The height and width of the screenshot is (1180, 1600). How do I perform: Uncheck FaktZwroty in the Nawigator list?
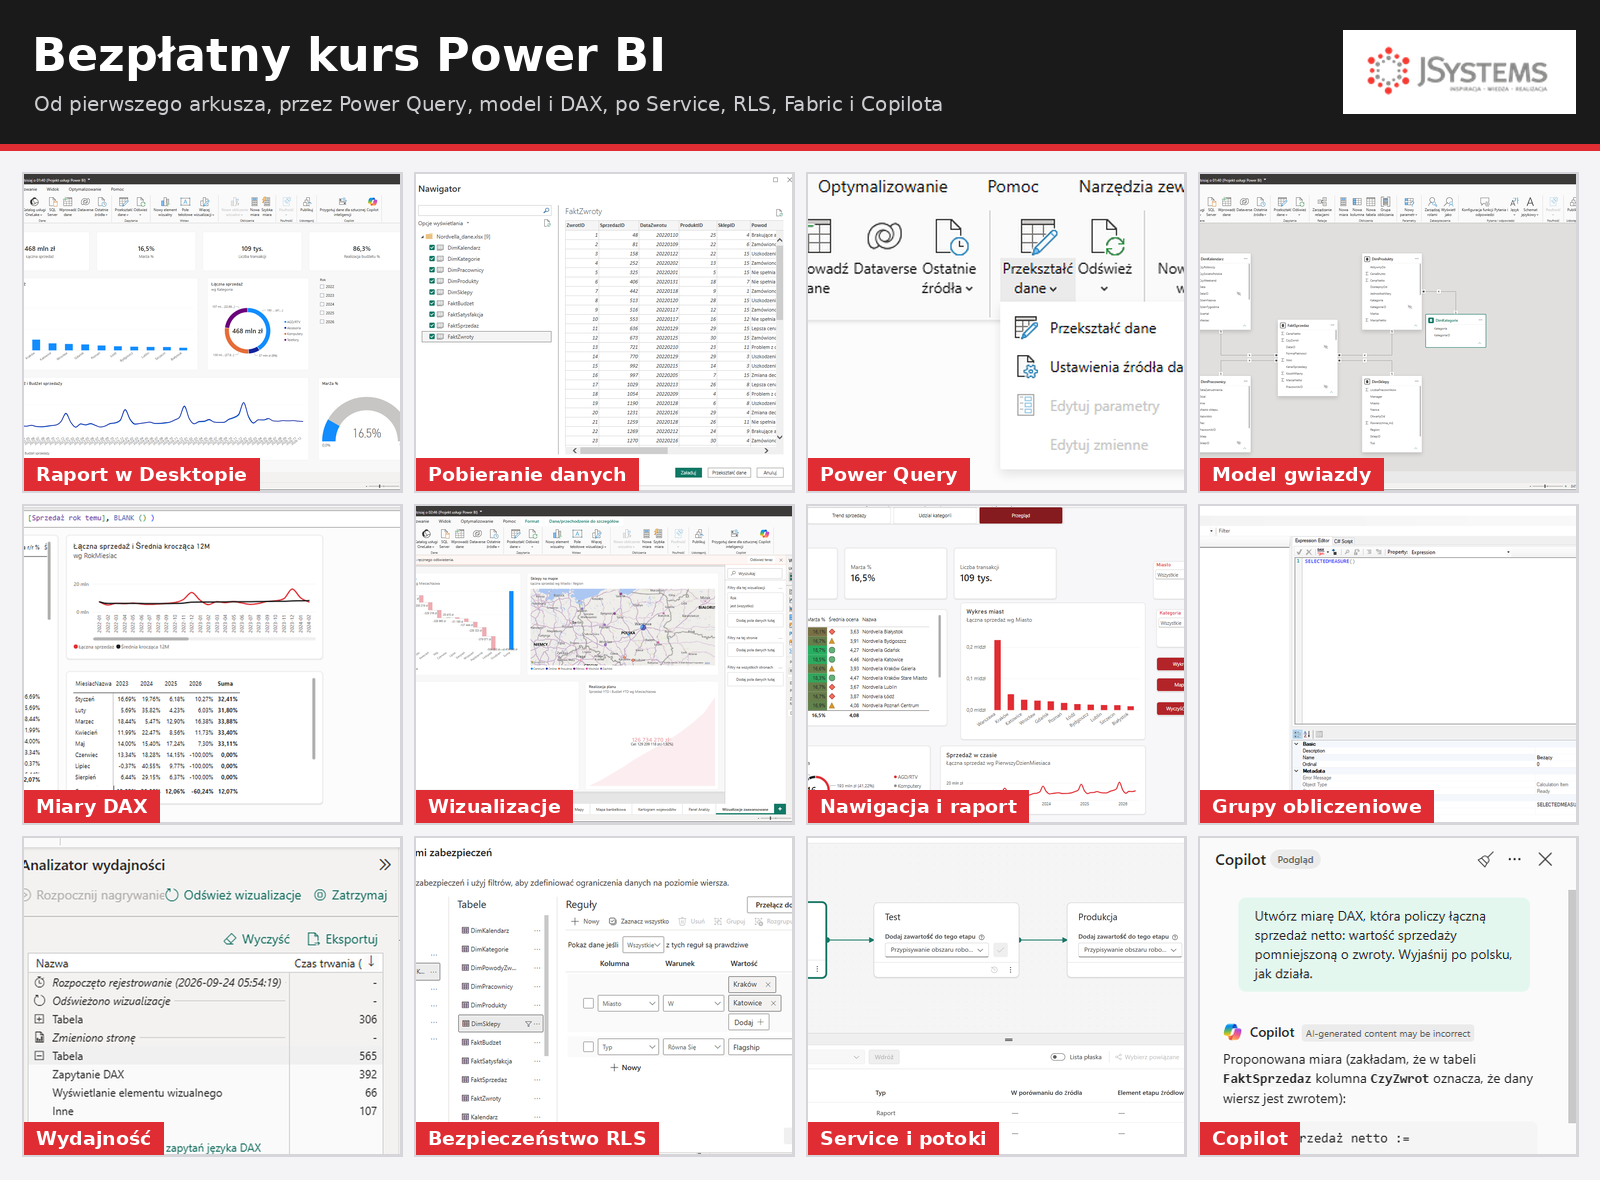(432, 337)
